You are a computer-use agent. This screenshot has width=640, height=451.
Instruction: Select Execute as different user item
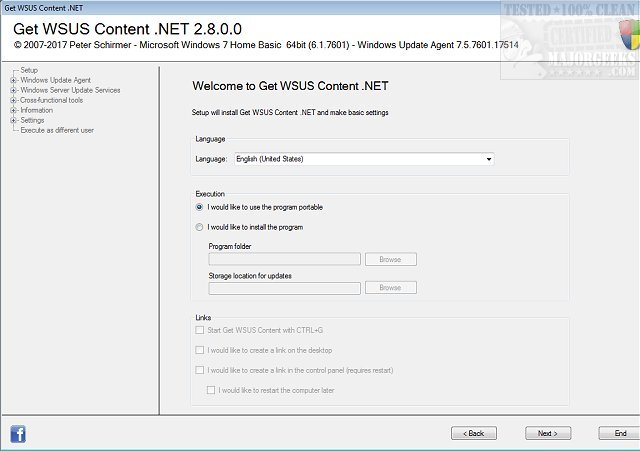pyautogui.click(x=57, y=130)
